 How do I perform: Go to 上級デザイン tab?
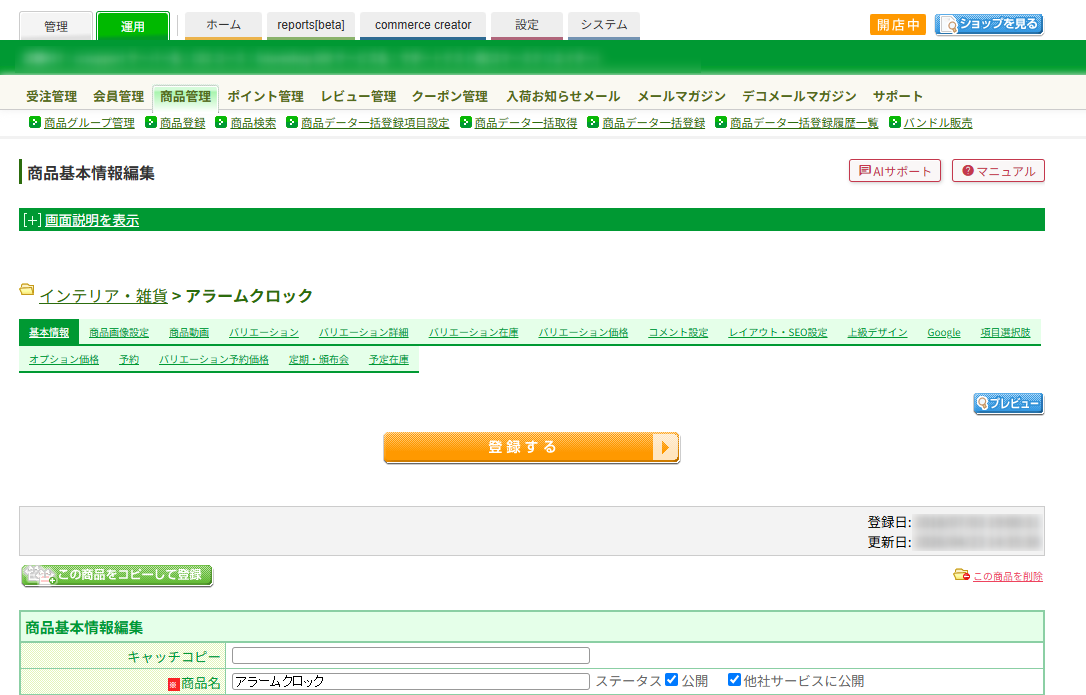(878, 333)
